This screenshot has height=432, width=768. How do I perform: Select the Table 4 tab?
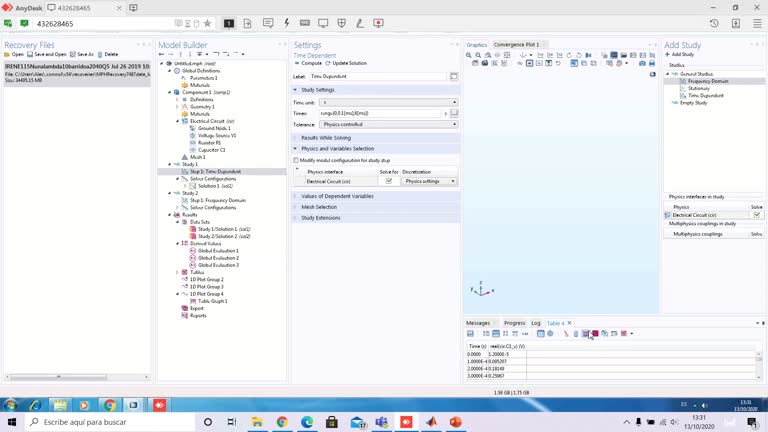tap(555, 323)
